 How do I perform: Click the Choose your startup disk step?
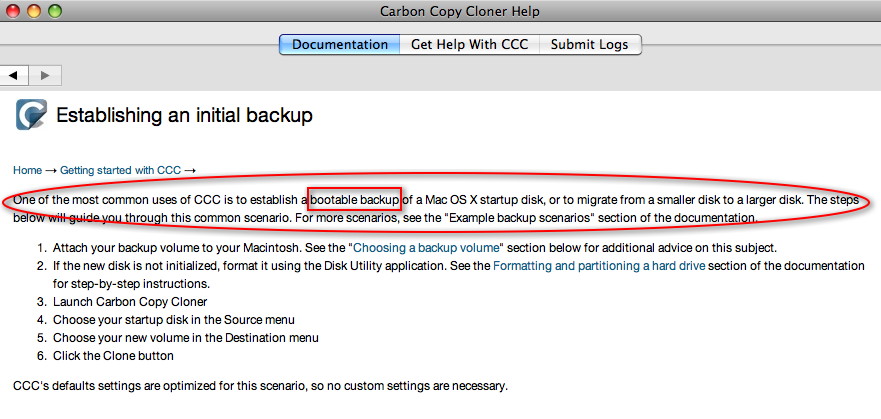coord(174,320)
